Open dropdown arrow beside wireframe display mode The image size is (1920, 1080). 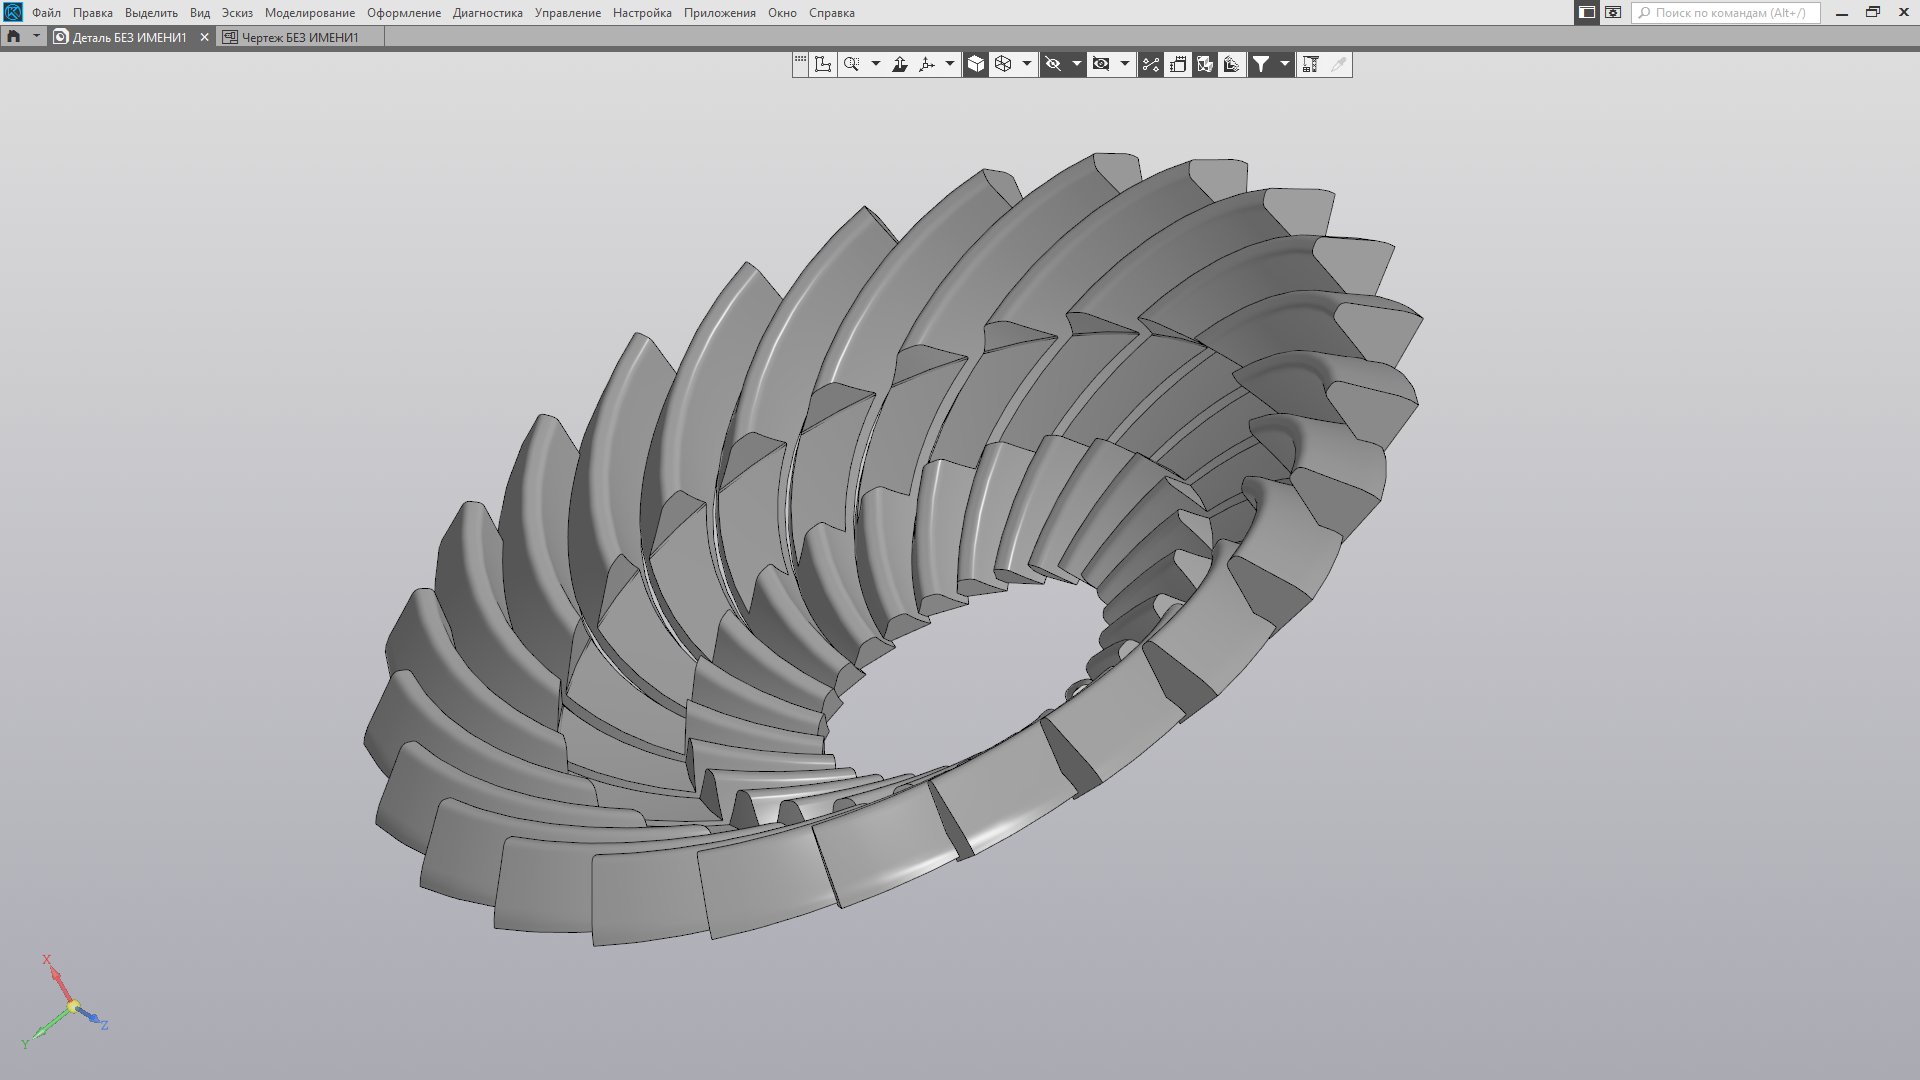click(x=1027, y=64)
